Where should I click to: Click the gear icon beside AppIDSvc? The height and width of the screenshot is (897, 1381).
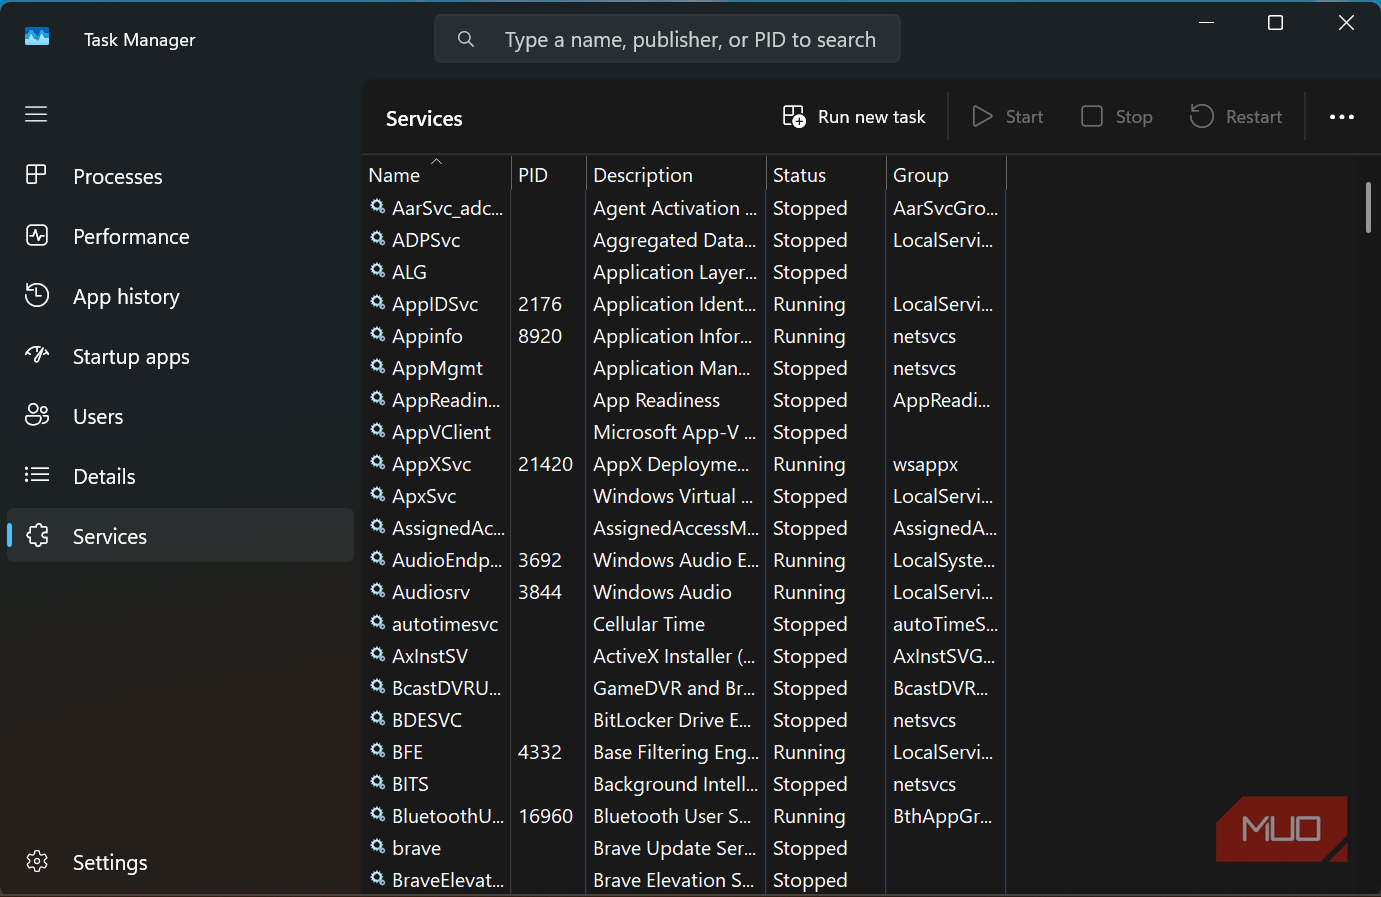coord(378,302)
